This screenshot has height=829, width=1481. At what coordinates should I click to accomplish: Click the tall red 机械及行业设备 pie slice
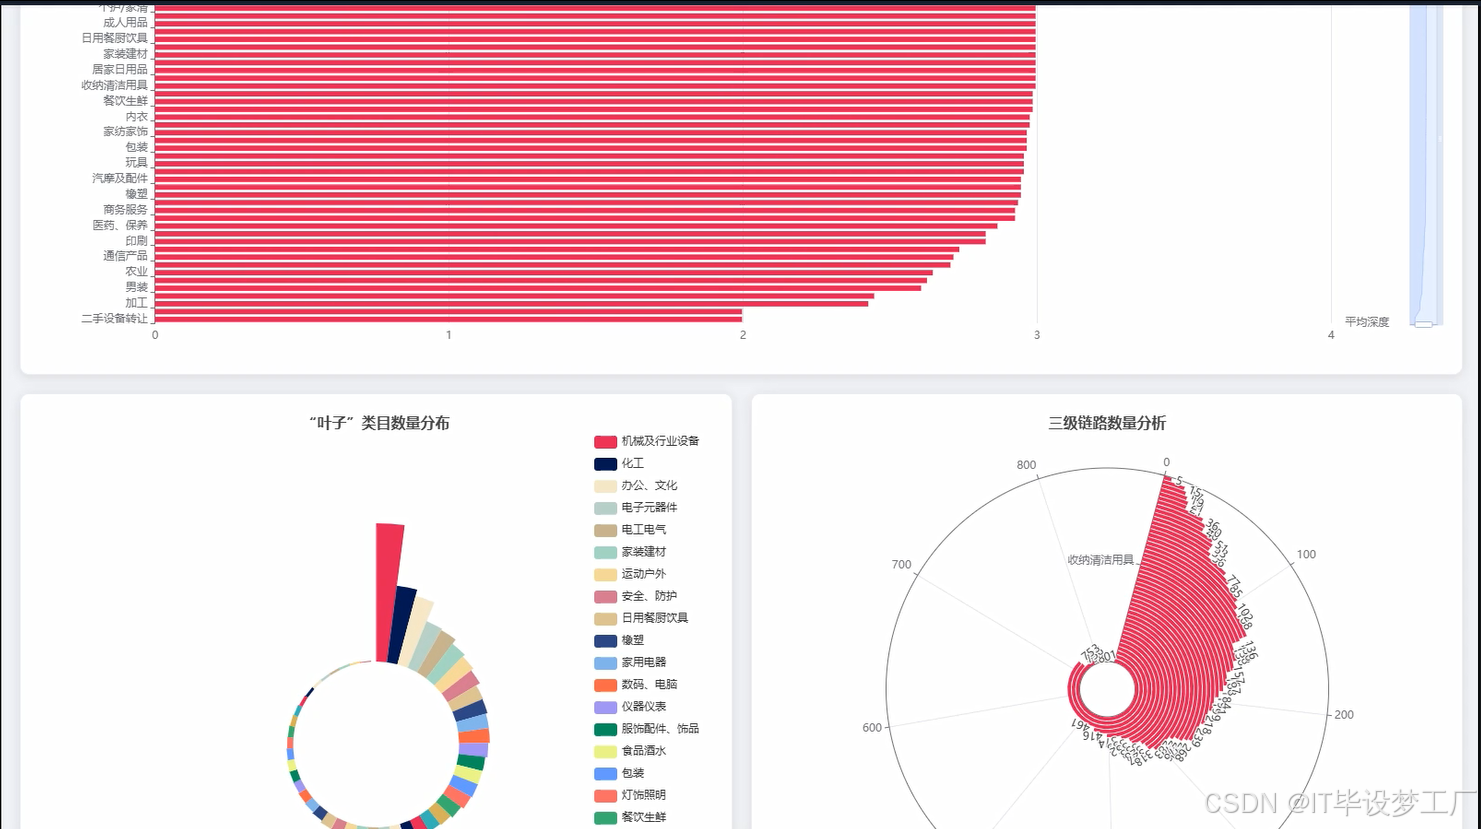389,592
